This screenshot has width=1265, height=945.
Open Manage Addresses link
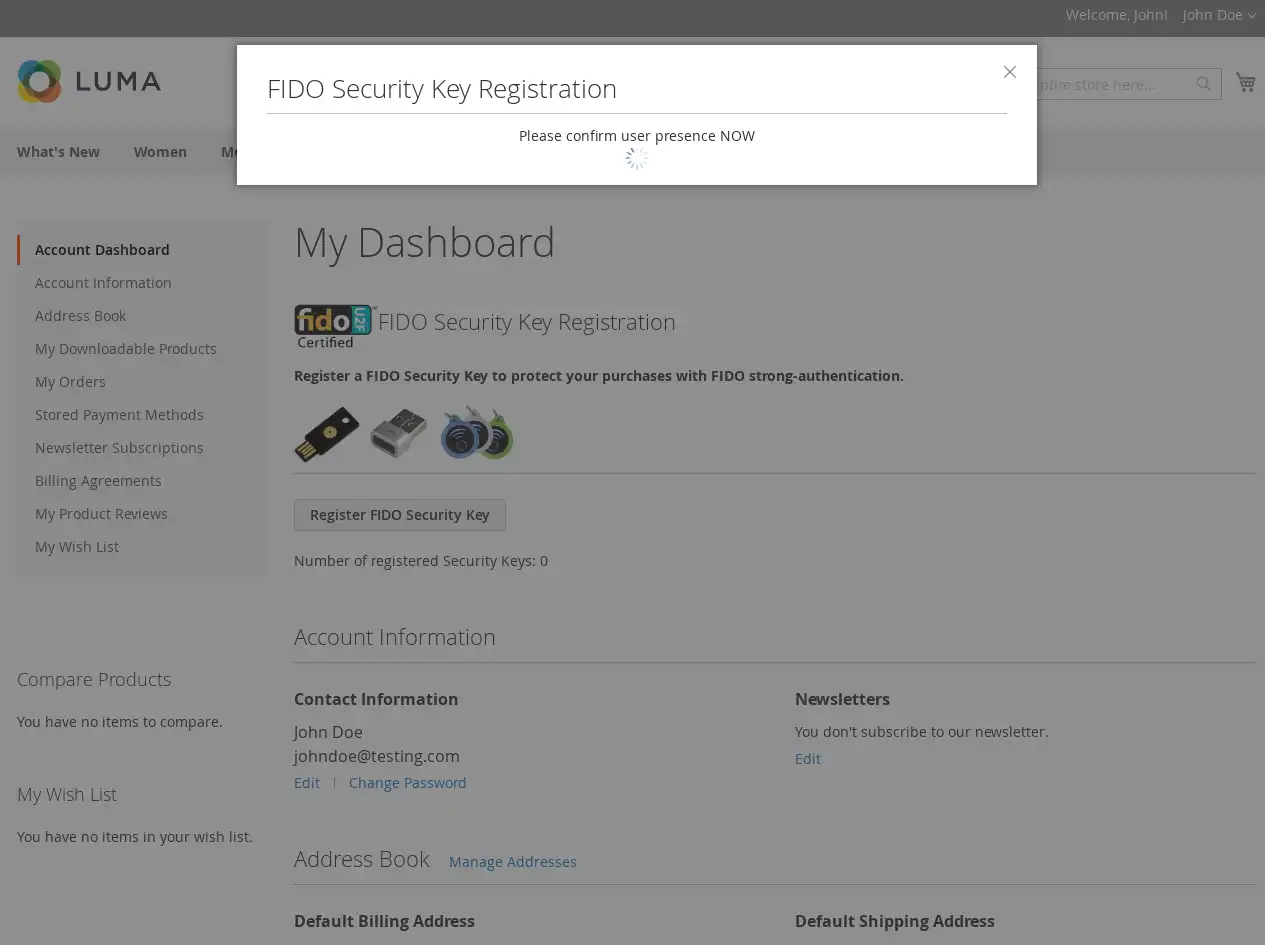[512, 862]
